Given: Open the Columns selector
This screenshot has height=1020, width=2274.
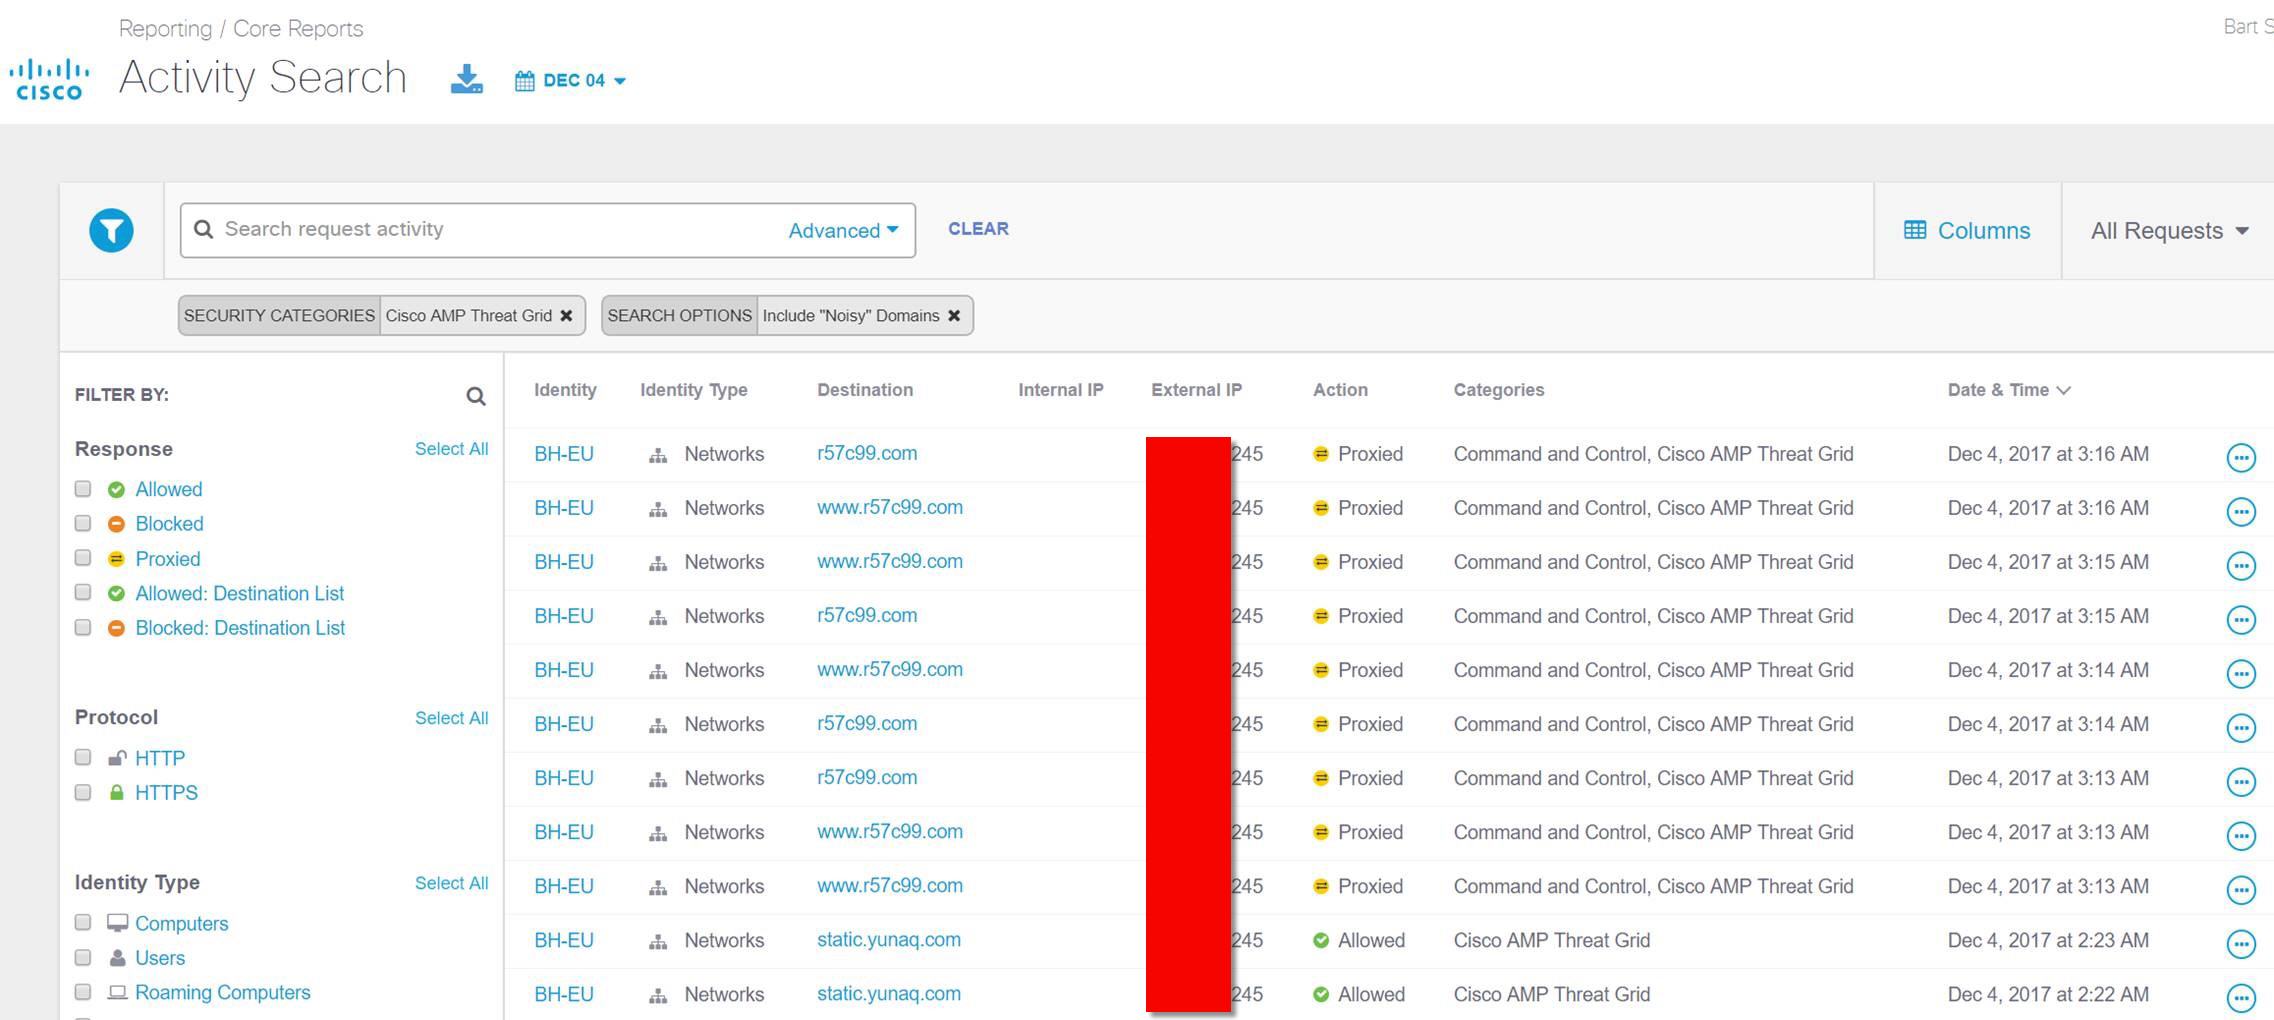Looking at the screenshot, I should tap(1967, 231).
